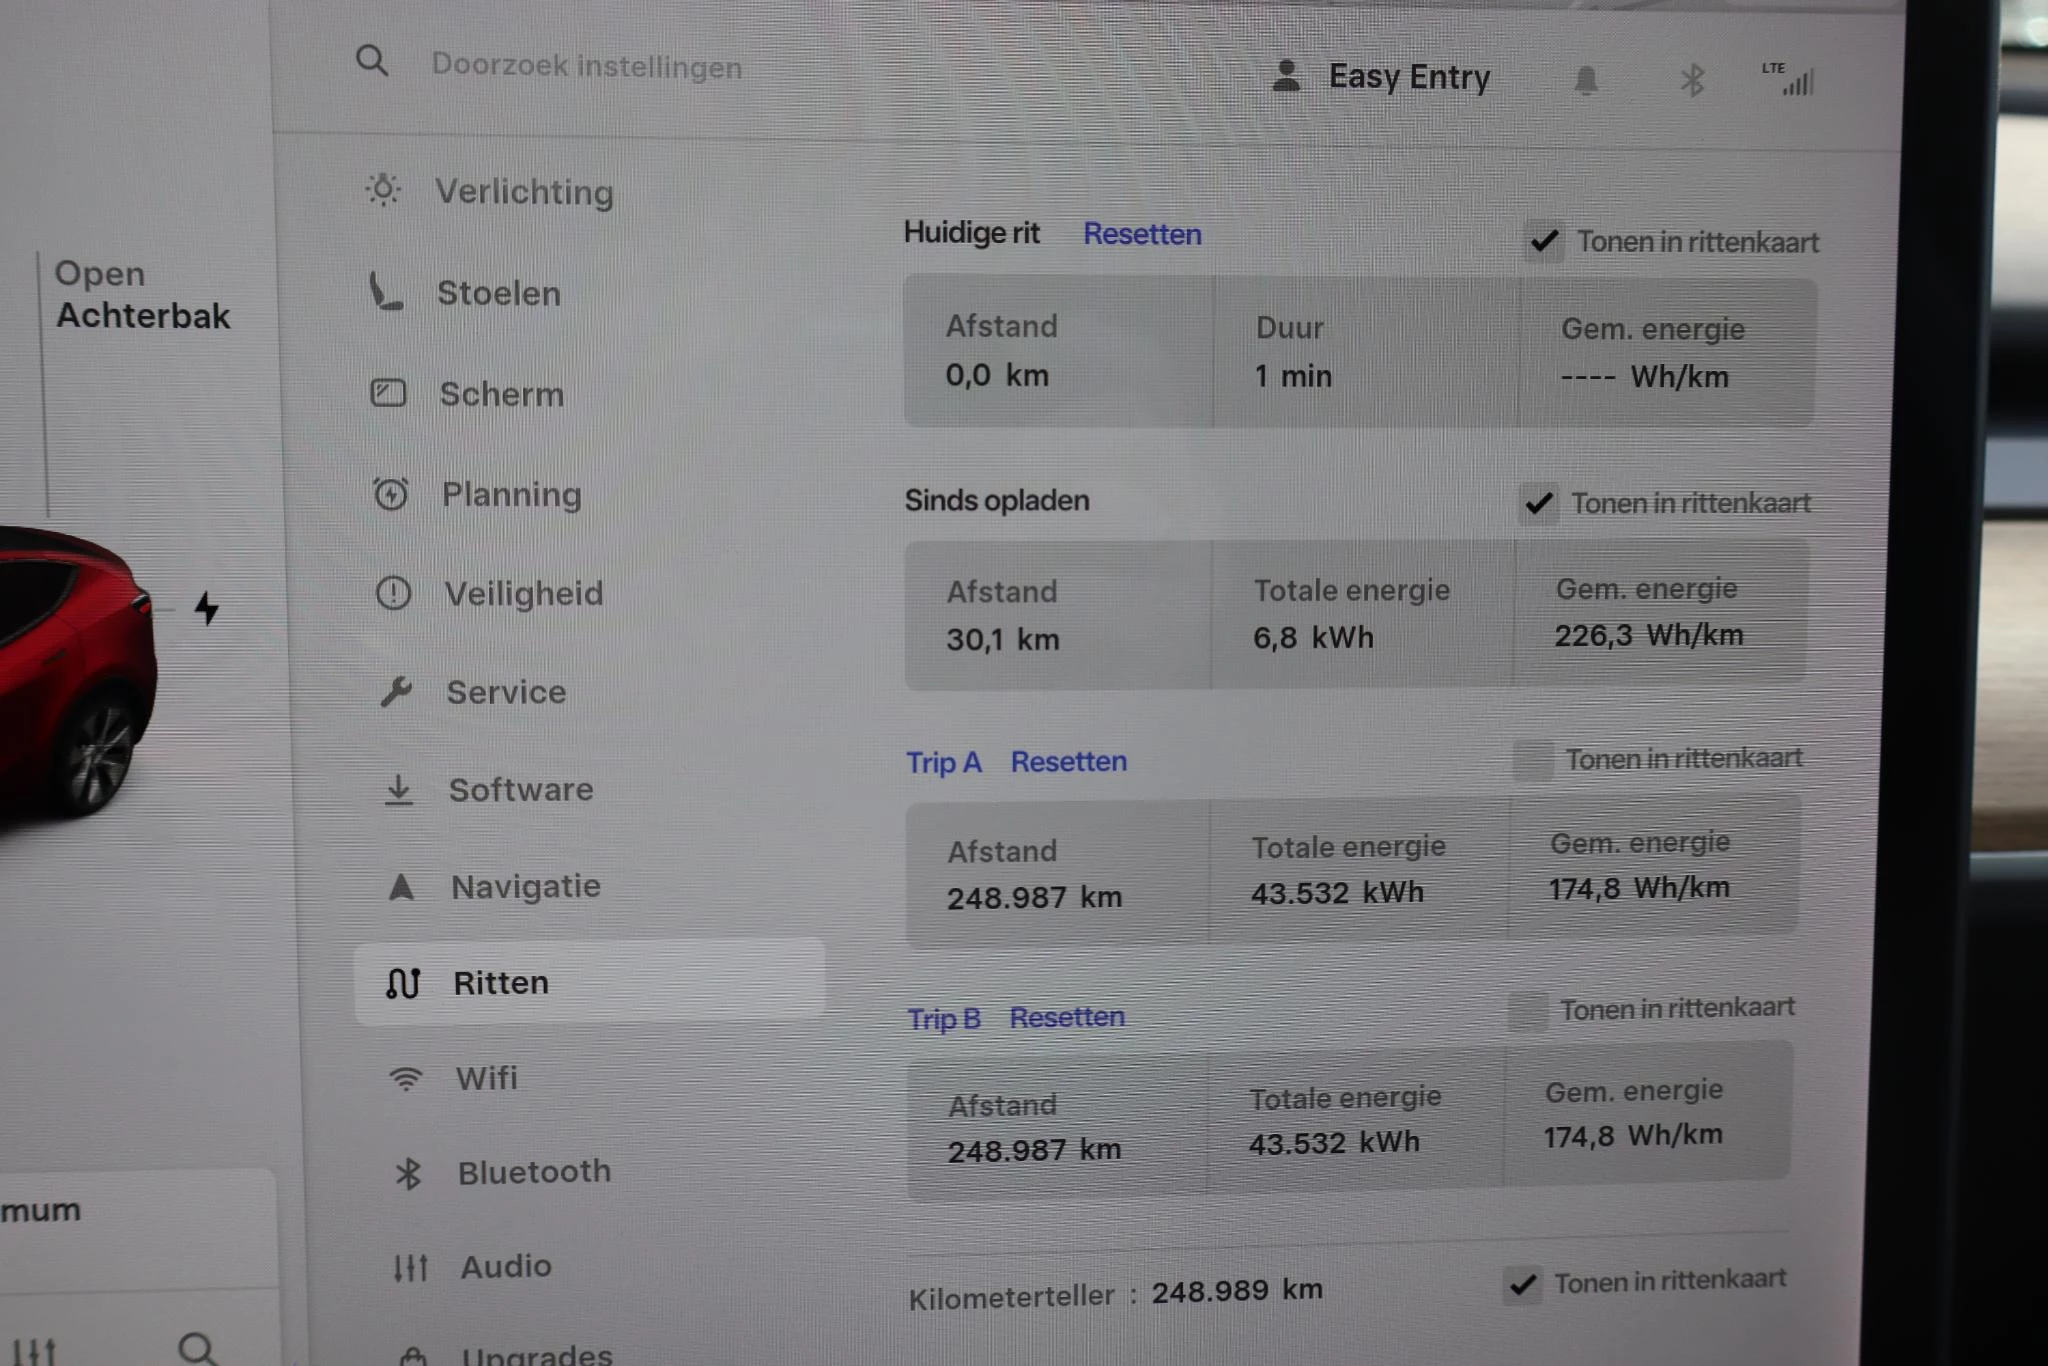Screen dimensions: 2048x1366
Task: Rename Trip B by clicking its label
Action: click(x=943, y=1019)
